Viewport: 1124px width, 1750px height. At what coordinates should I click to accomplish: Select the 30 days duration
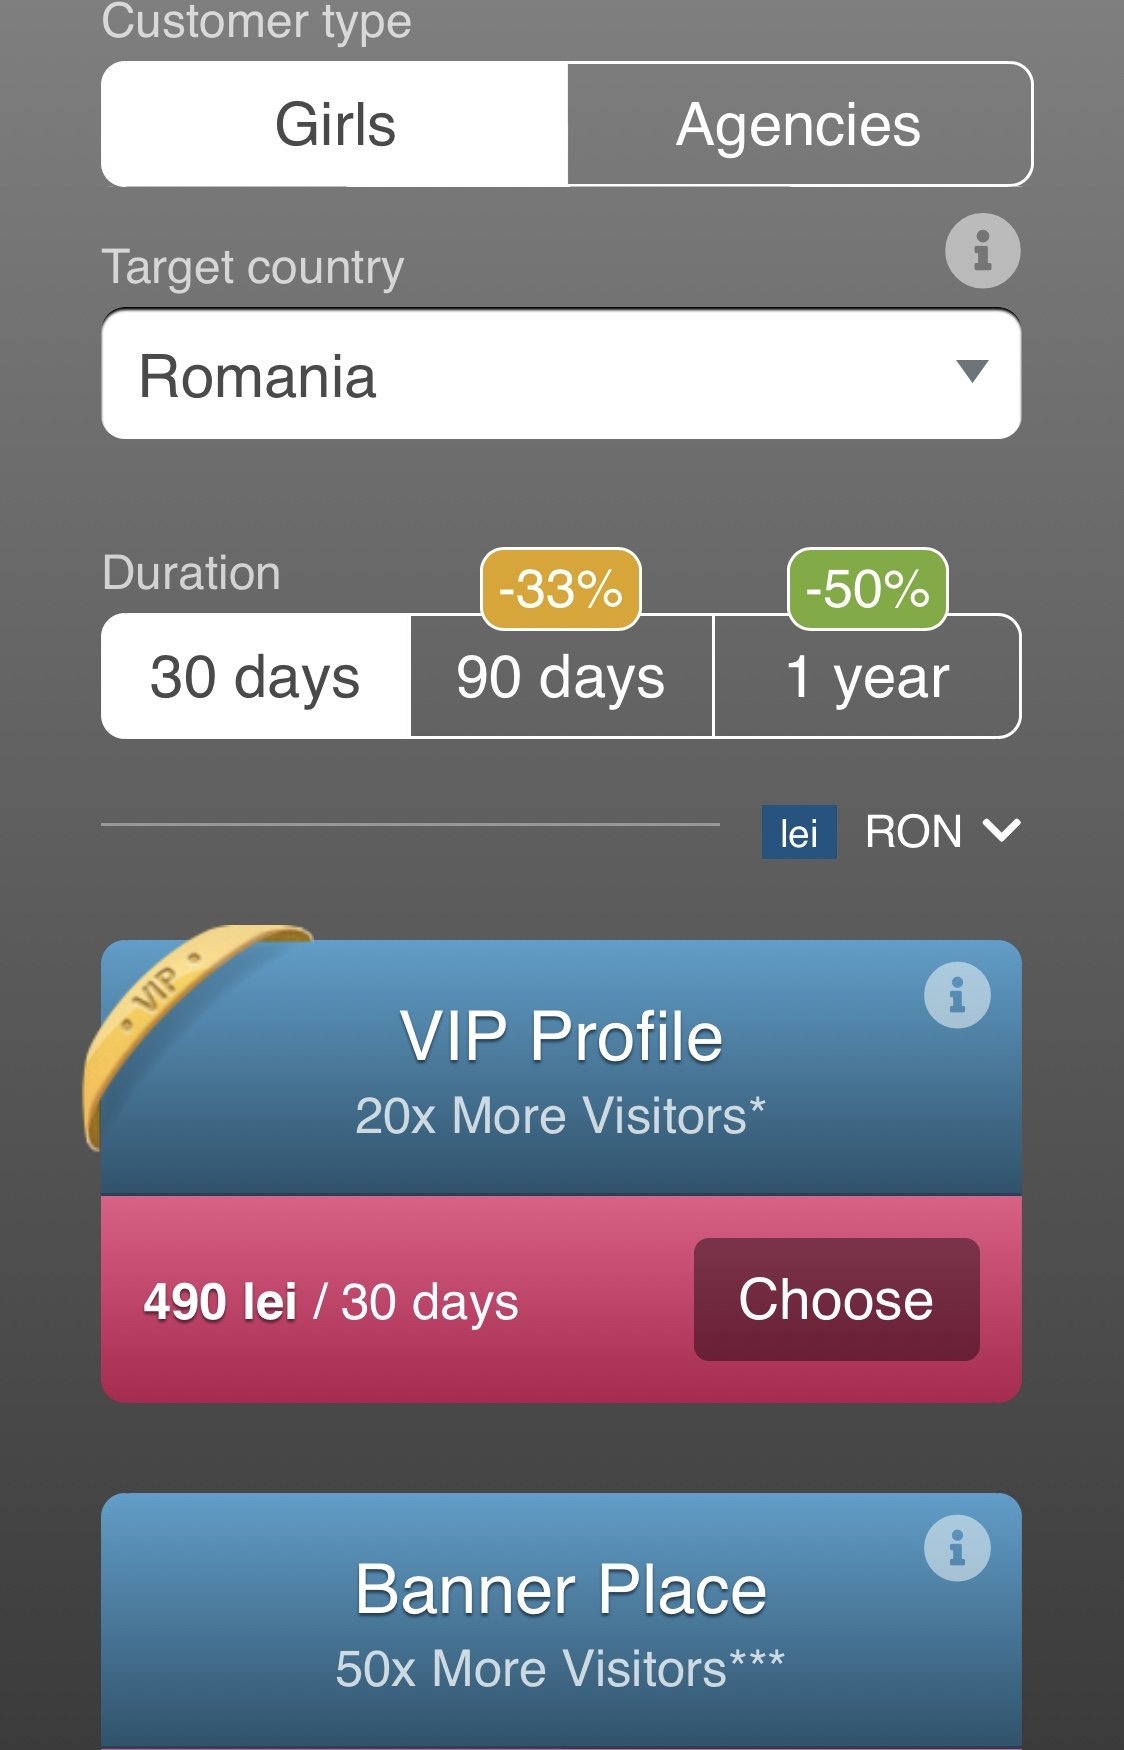pyautogui.click(x=255, y=677)
